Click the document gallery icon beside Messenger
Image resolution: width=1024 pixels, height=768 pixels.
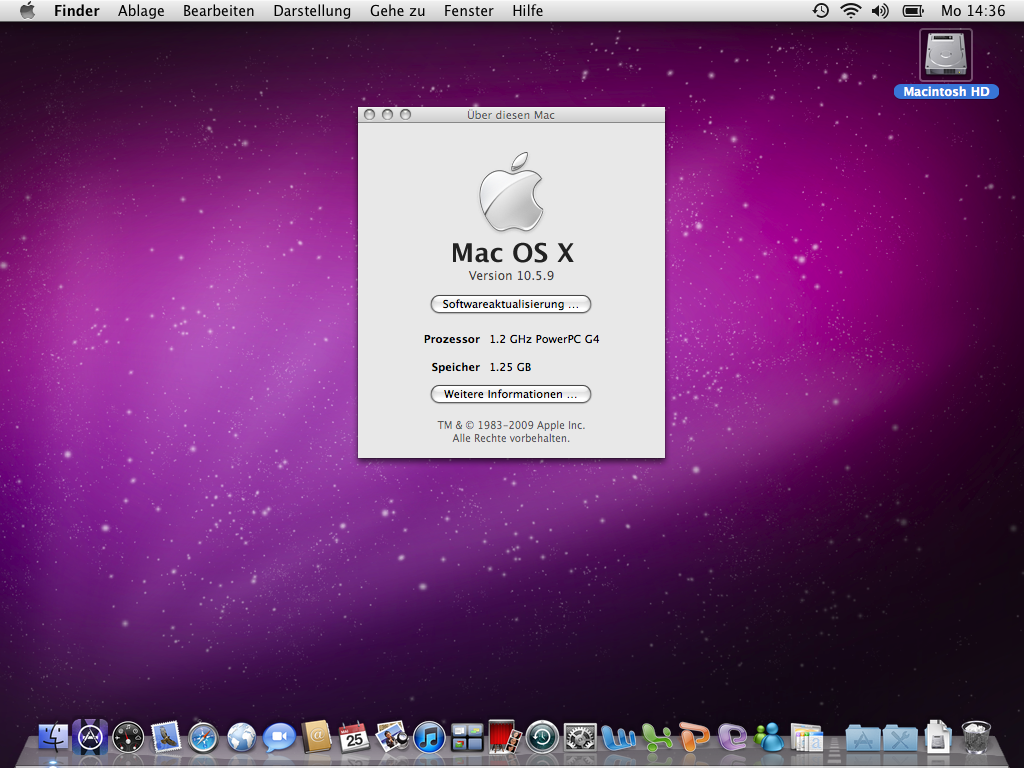(807, 738)
